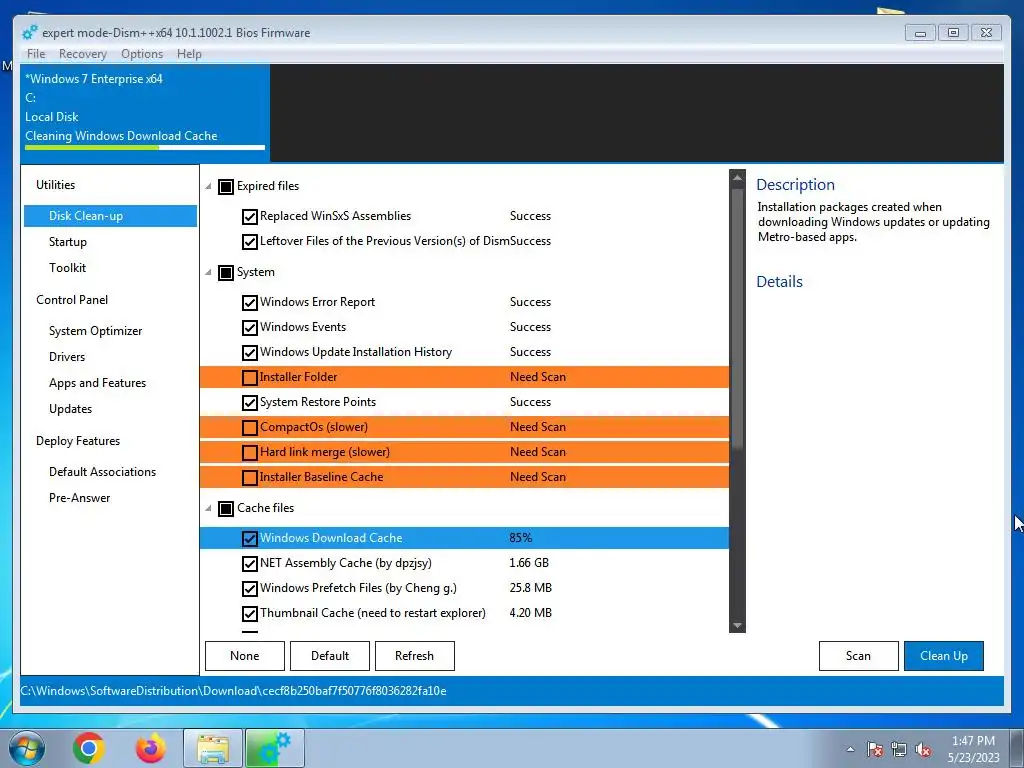
Task: Click Need Scan status for Installer Folder
Action: coord(538,377)
